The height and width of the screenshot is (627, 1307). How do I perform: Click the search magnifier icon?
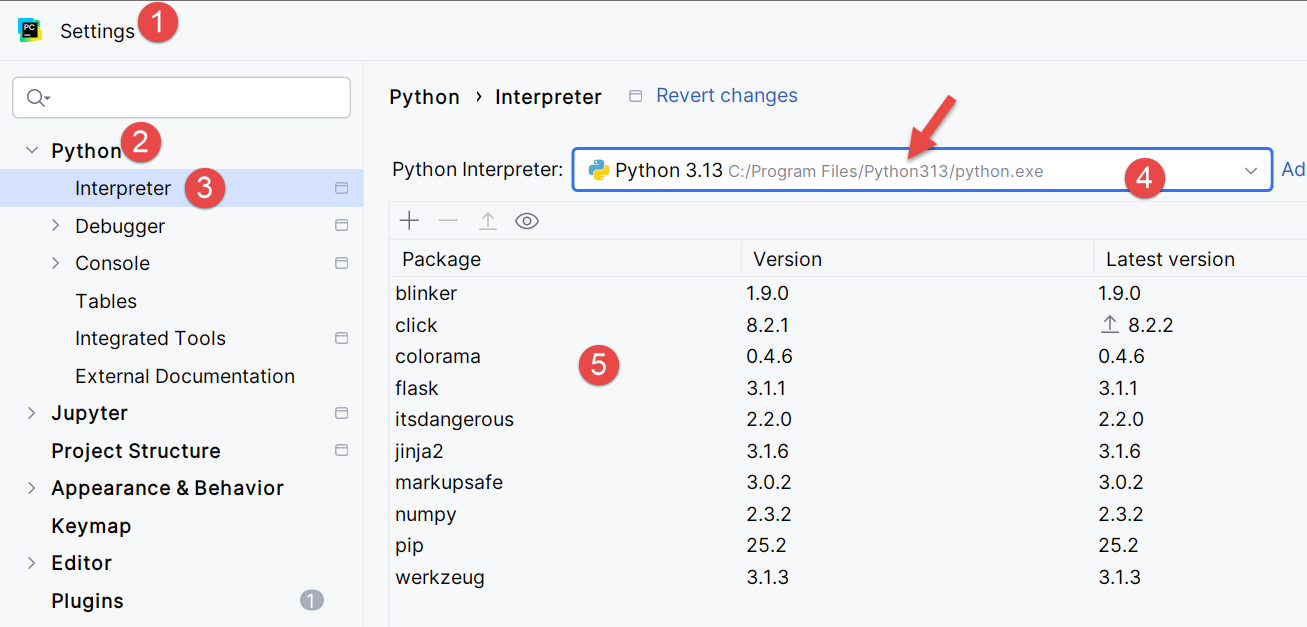point(36,98)
